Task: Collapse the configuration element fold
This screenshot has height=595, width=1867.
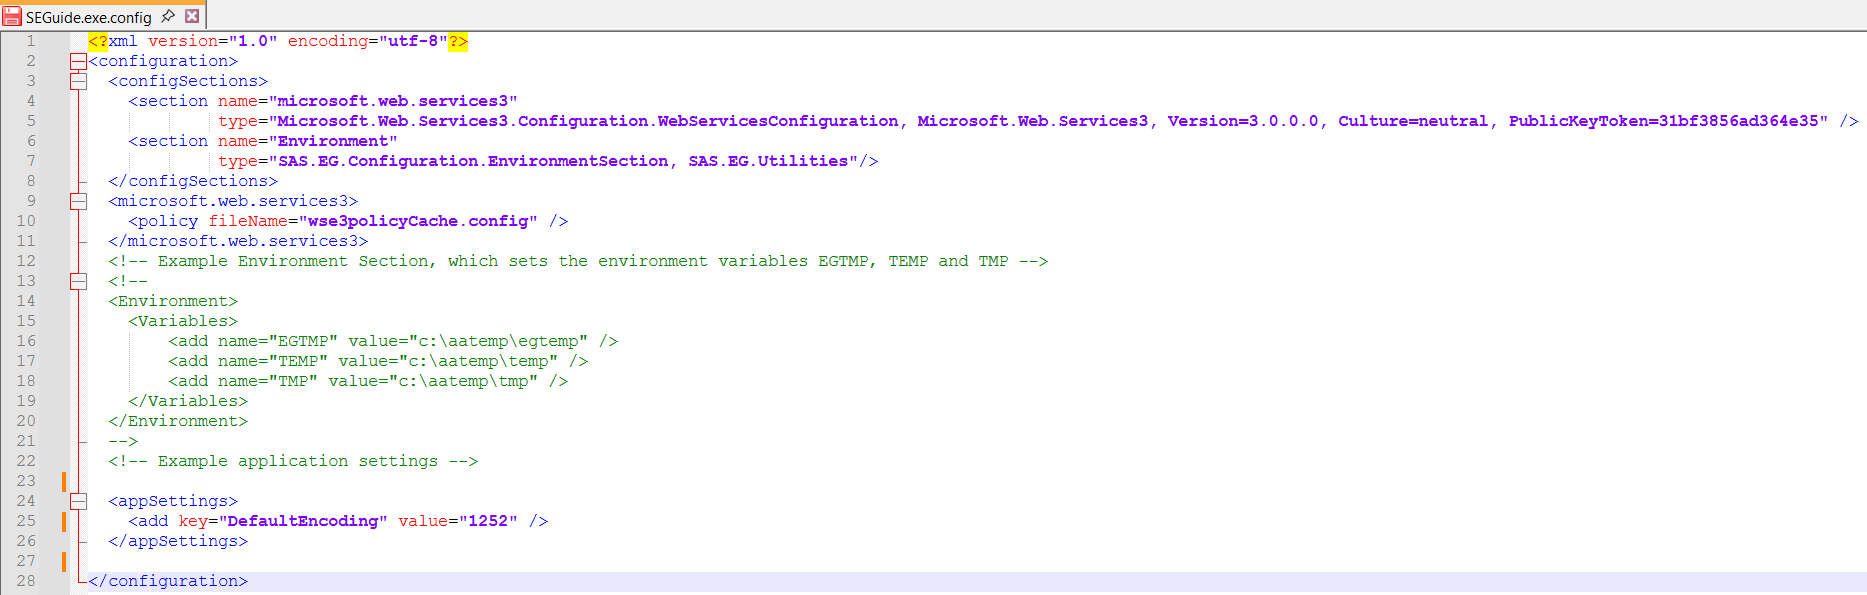Action: [x=78, y=61]
